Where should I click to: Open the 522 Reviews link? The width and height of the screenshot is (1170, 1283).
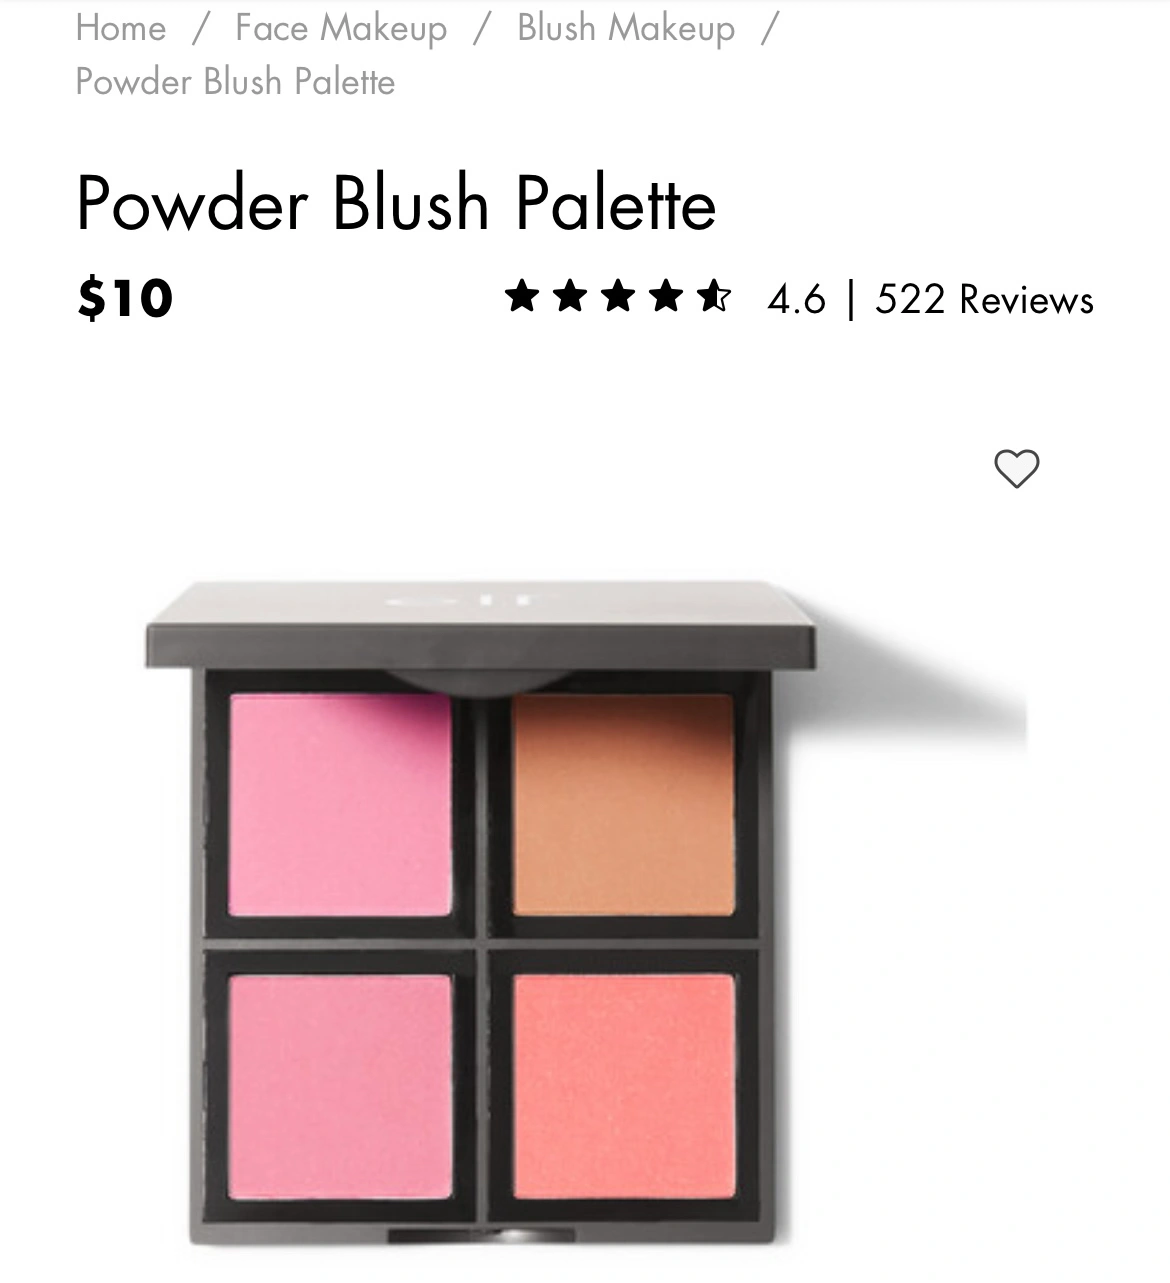click(984, 299)
